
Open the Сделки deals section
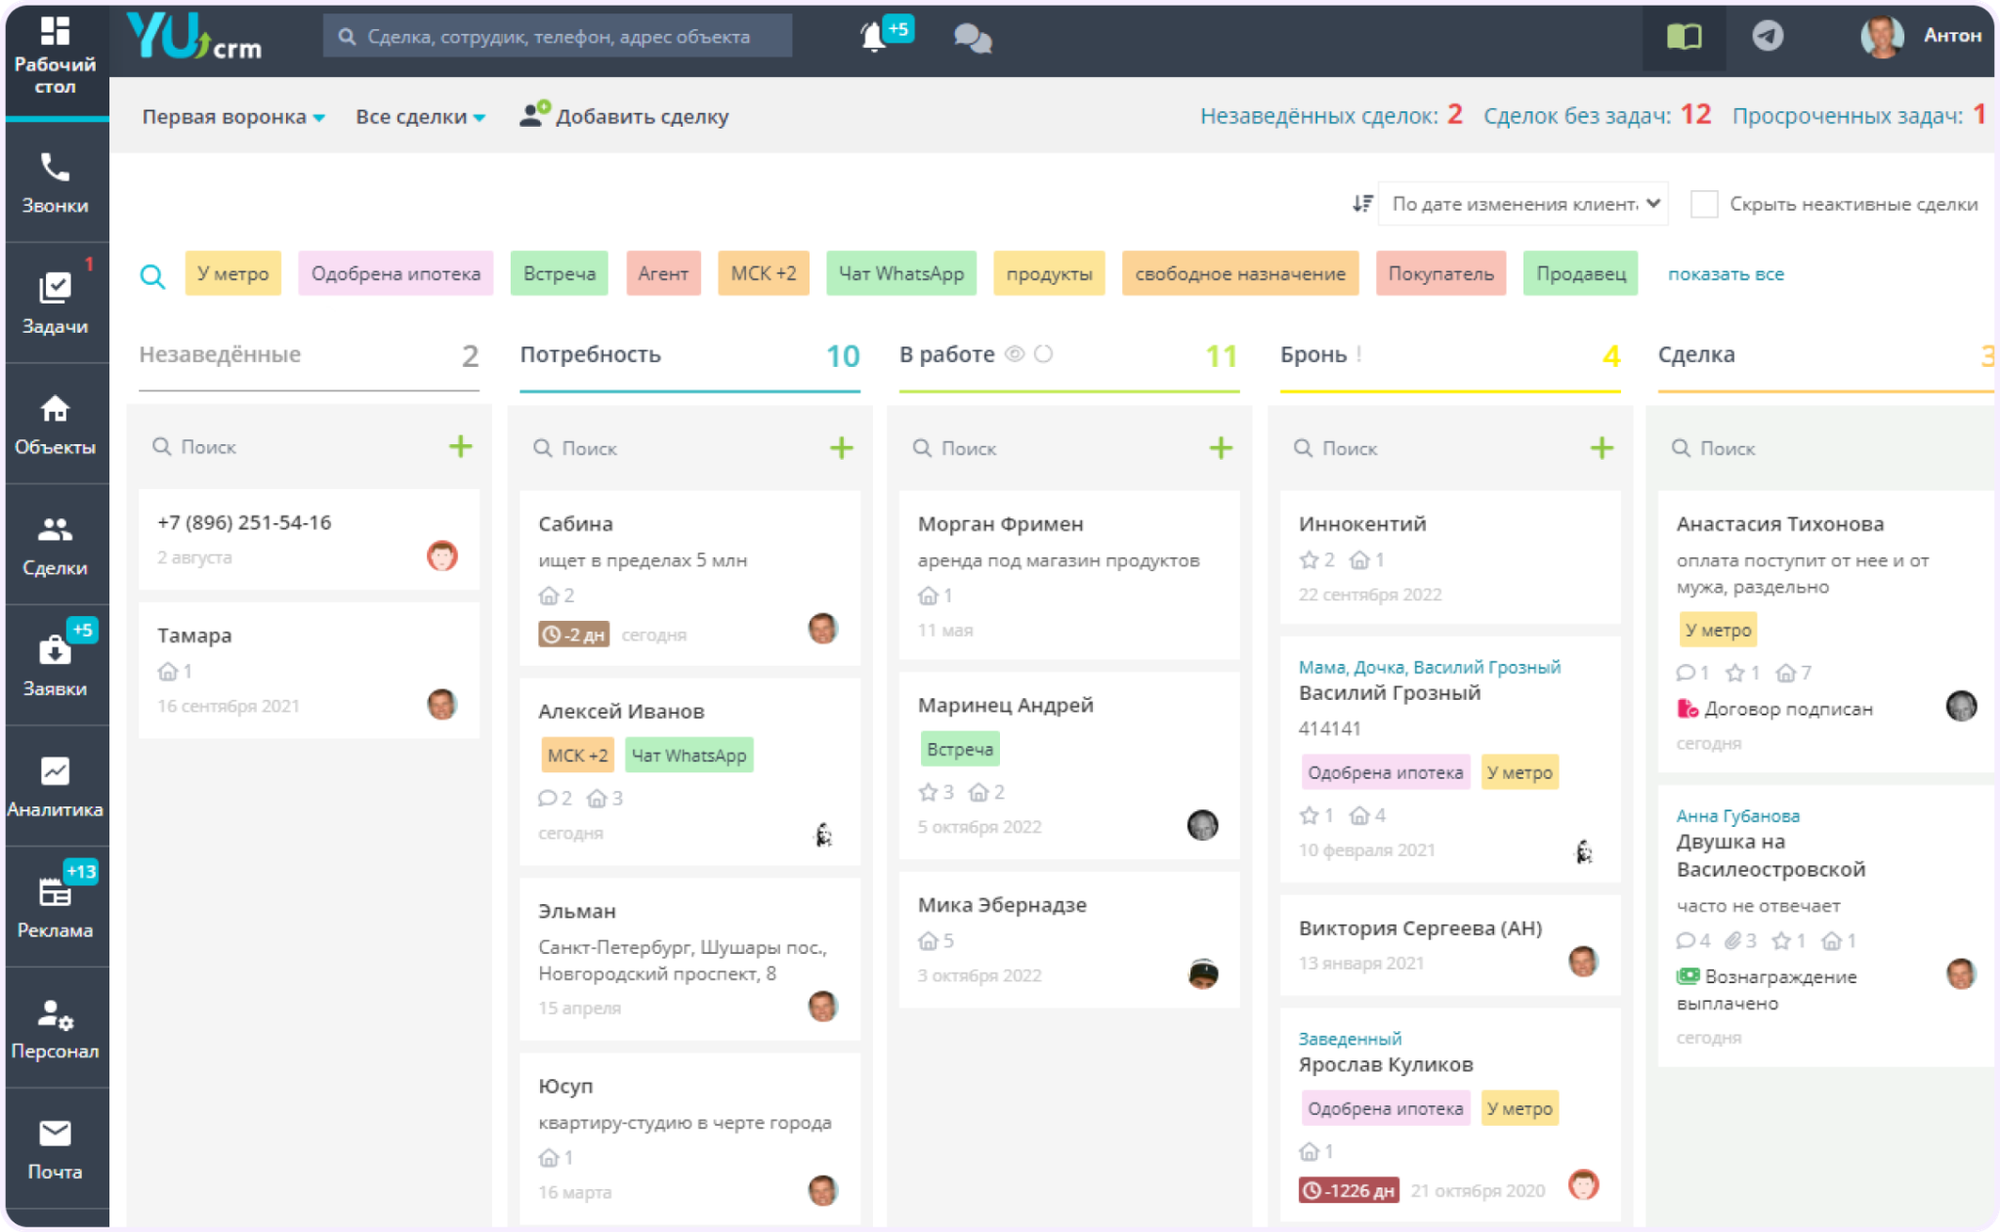[x=55, y=546]
